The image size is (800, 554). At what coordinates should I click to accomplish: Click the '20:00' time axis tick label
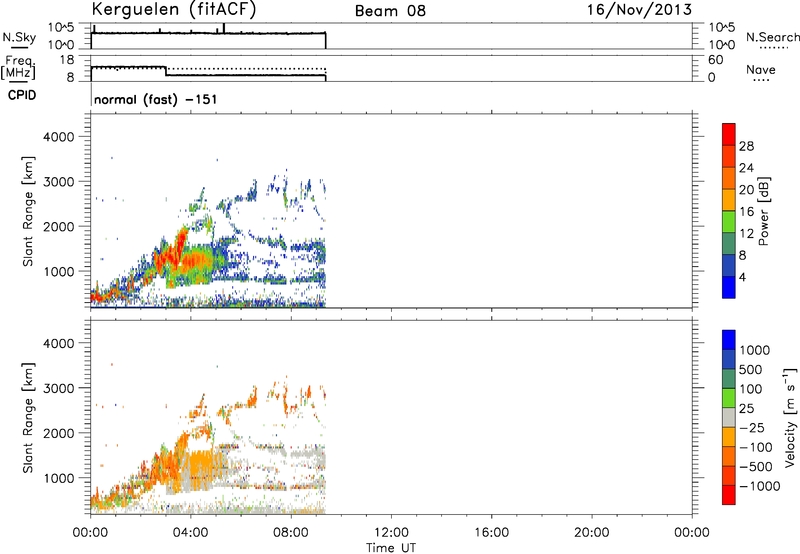tap(591, 533)
